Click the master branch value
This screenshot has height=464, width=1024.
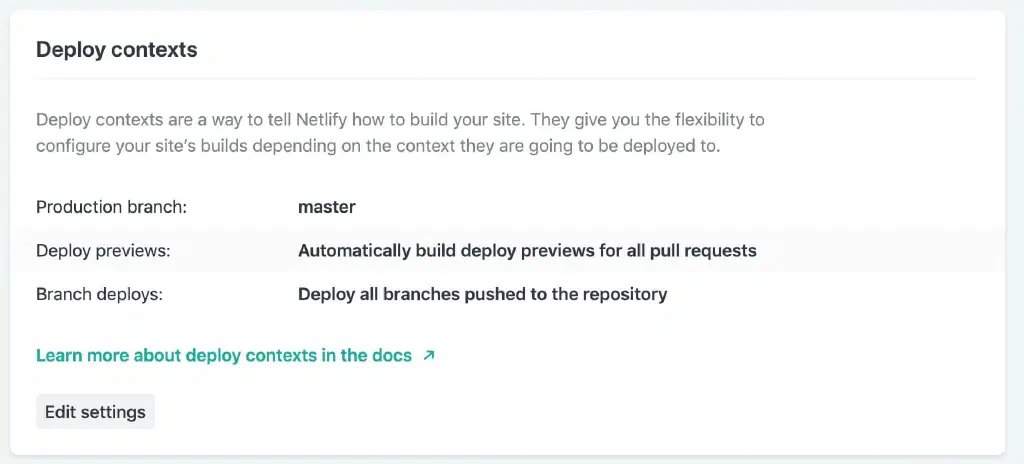pos(327,207)
